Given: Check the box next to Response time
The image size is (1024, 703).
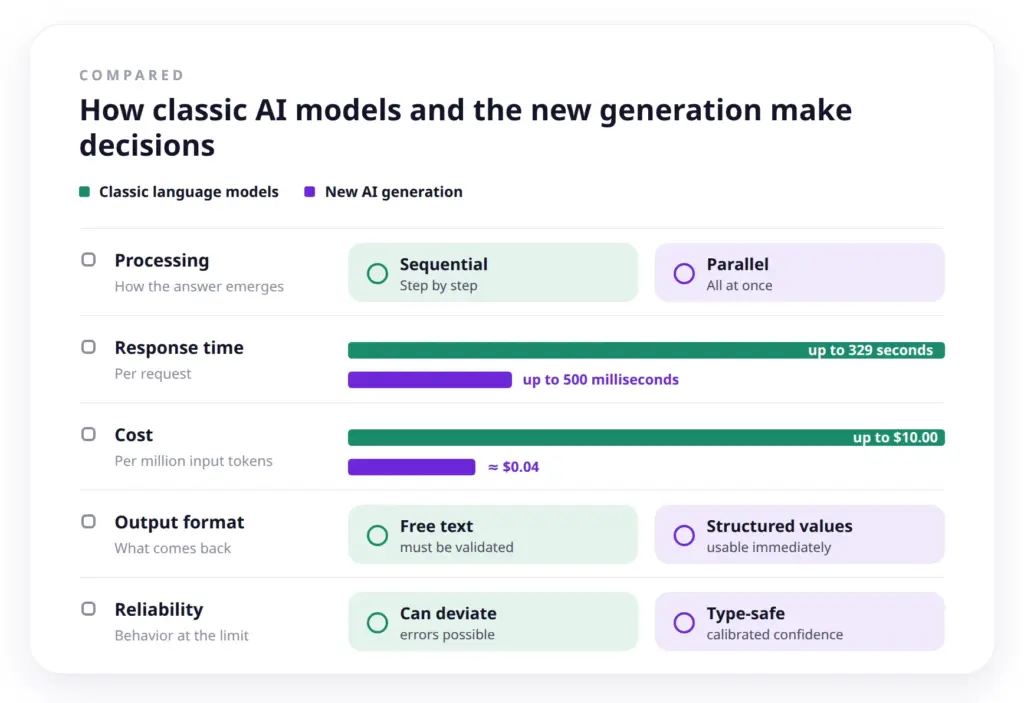Looking at the screenshot, I should [x=88, y=347].
